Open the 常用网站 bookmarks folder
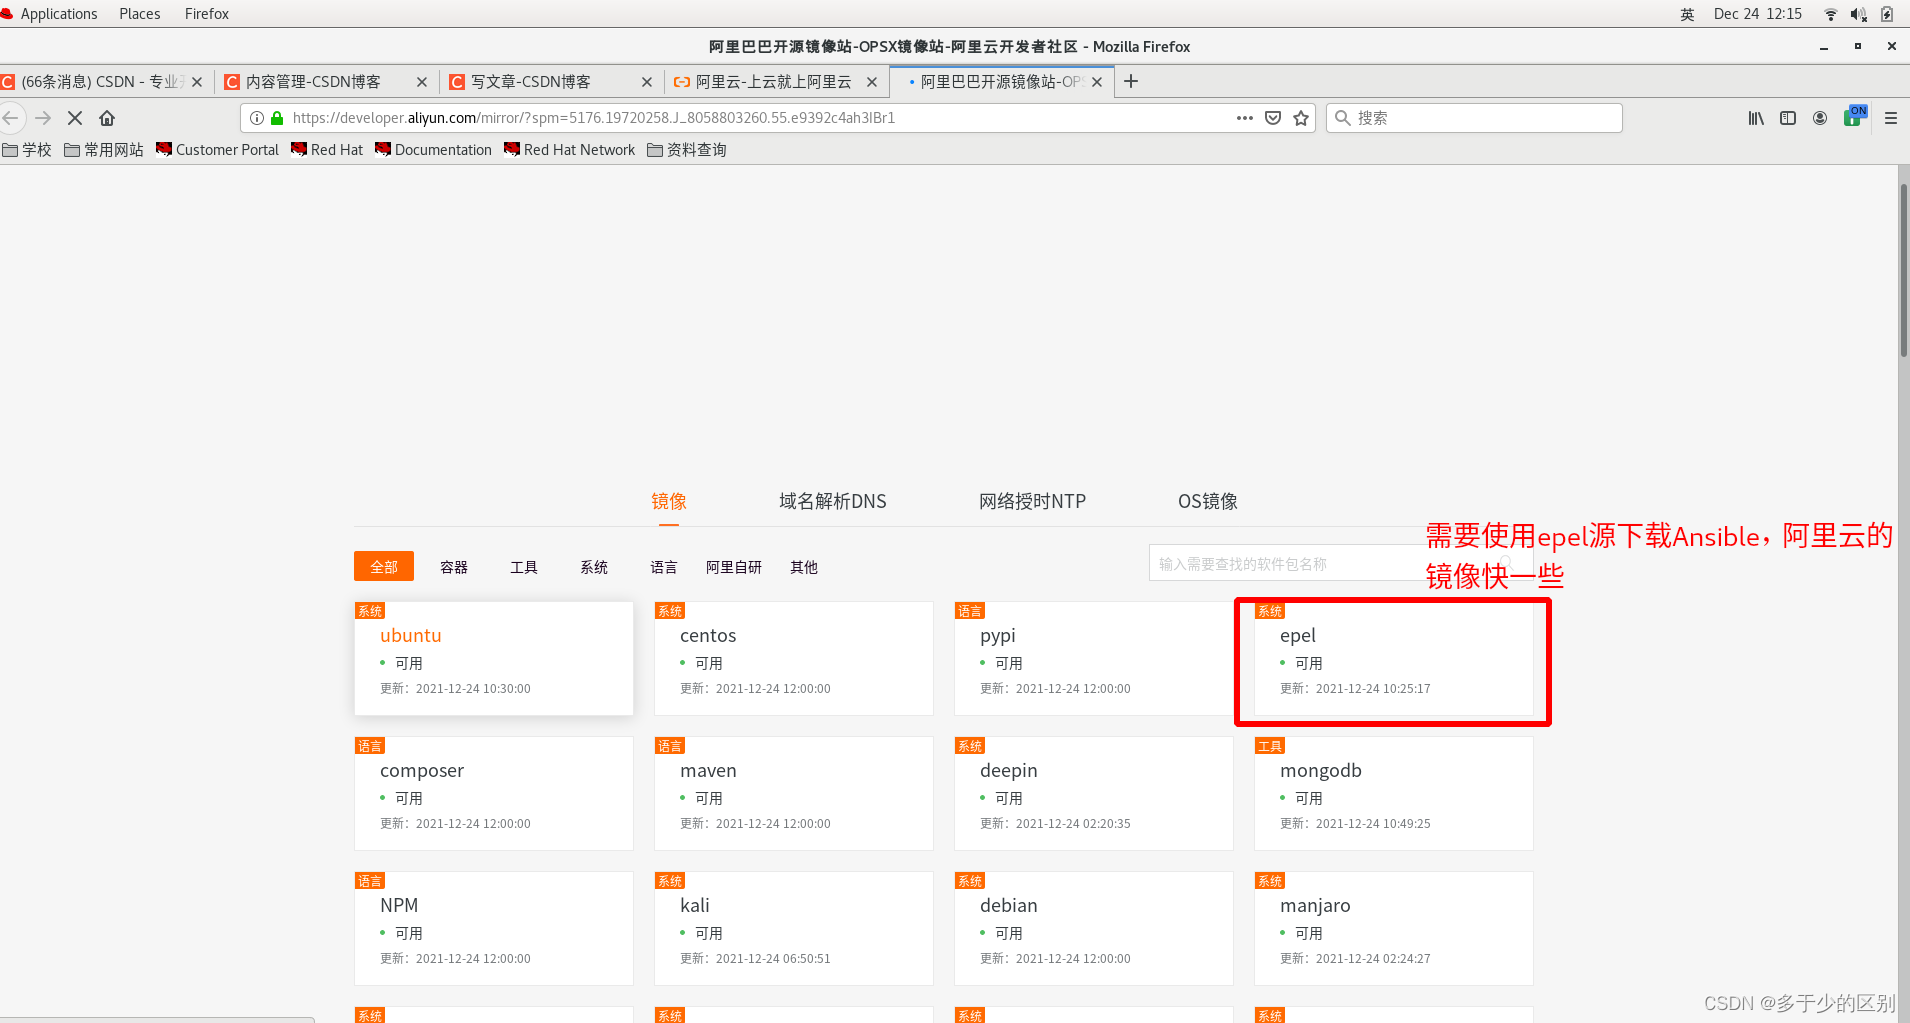 click(104, 150)
